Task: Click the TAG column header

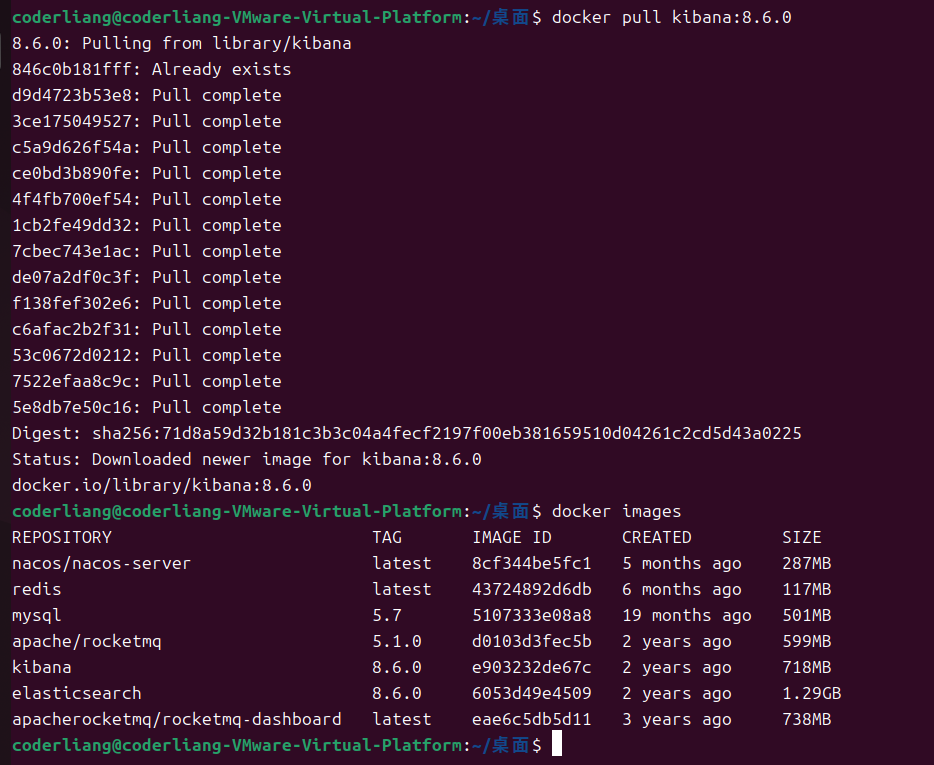Action: pyautogui.click(x=387, y=537)
